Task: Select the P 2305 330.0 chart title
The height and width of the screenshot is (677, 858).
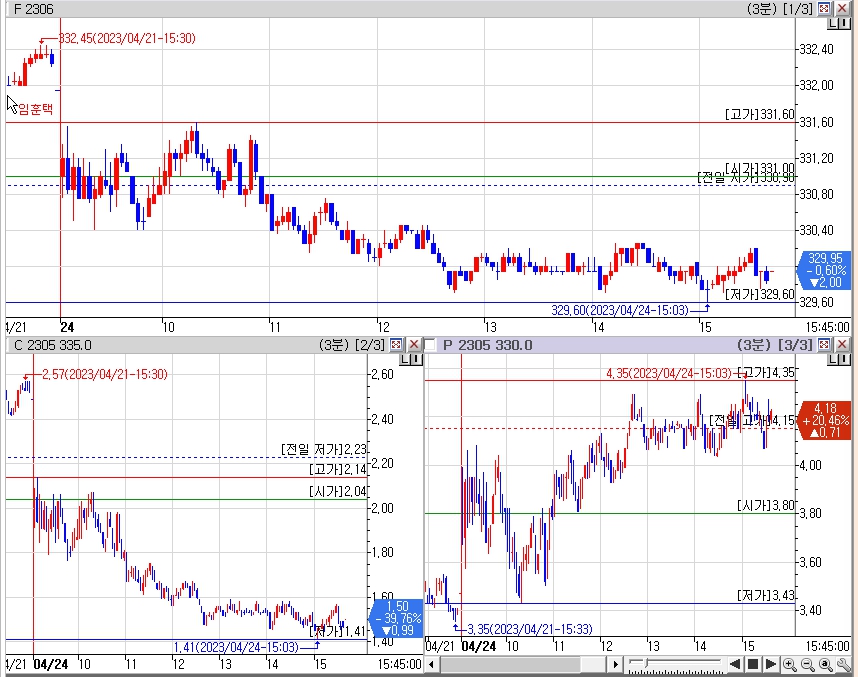Action: (x=487, y=345)
